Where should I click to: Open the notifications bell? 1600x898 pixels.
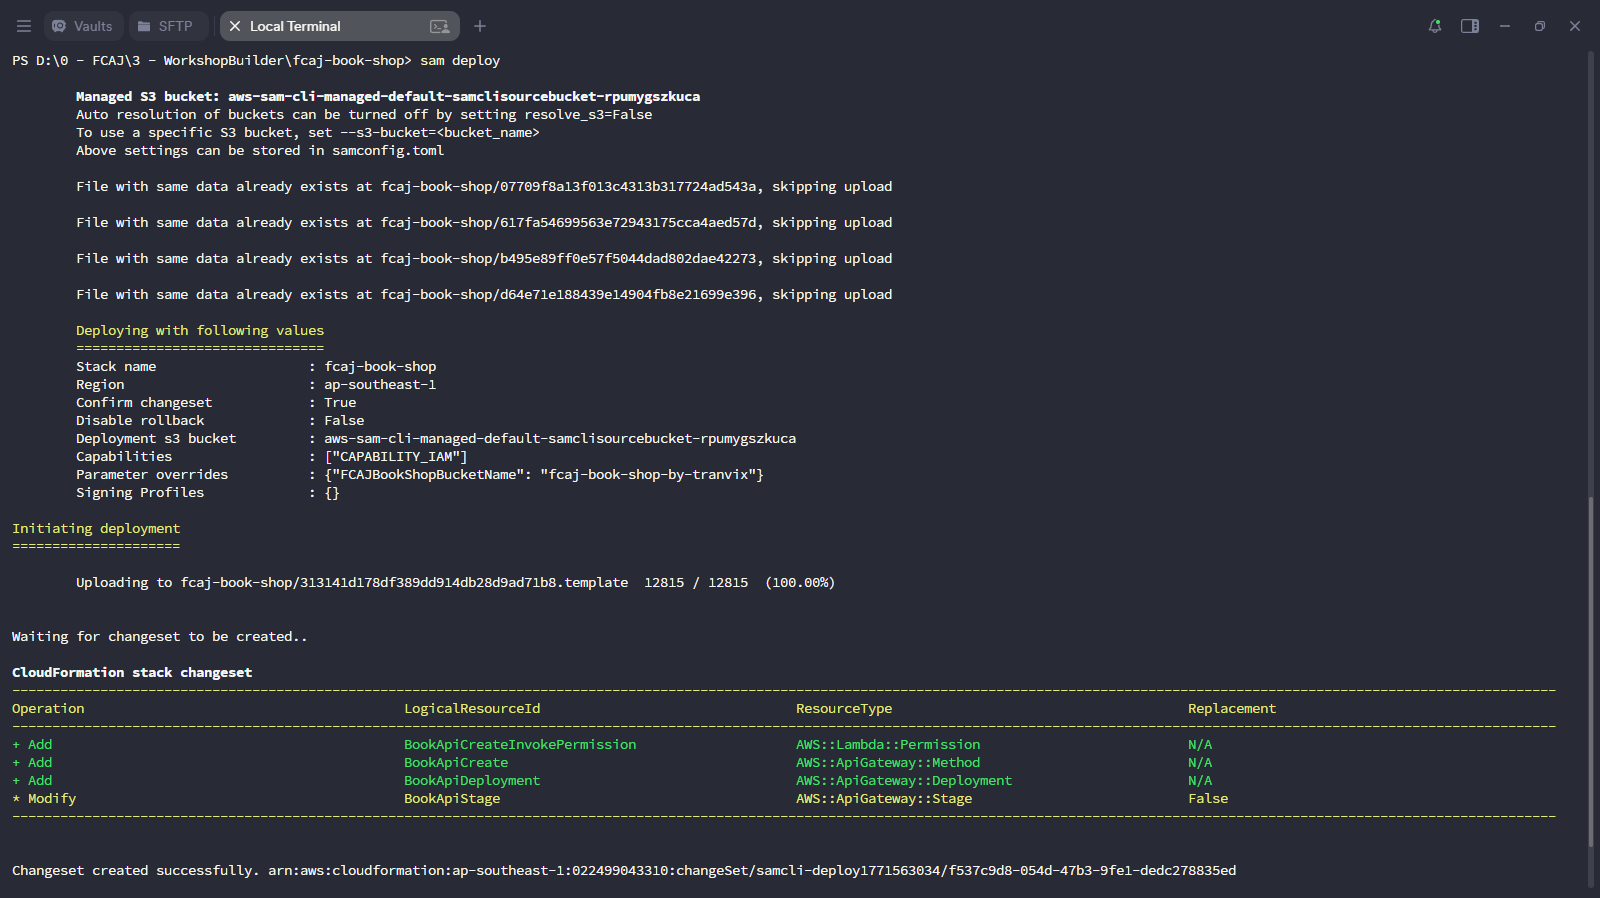tap(1435, 26)
